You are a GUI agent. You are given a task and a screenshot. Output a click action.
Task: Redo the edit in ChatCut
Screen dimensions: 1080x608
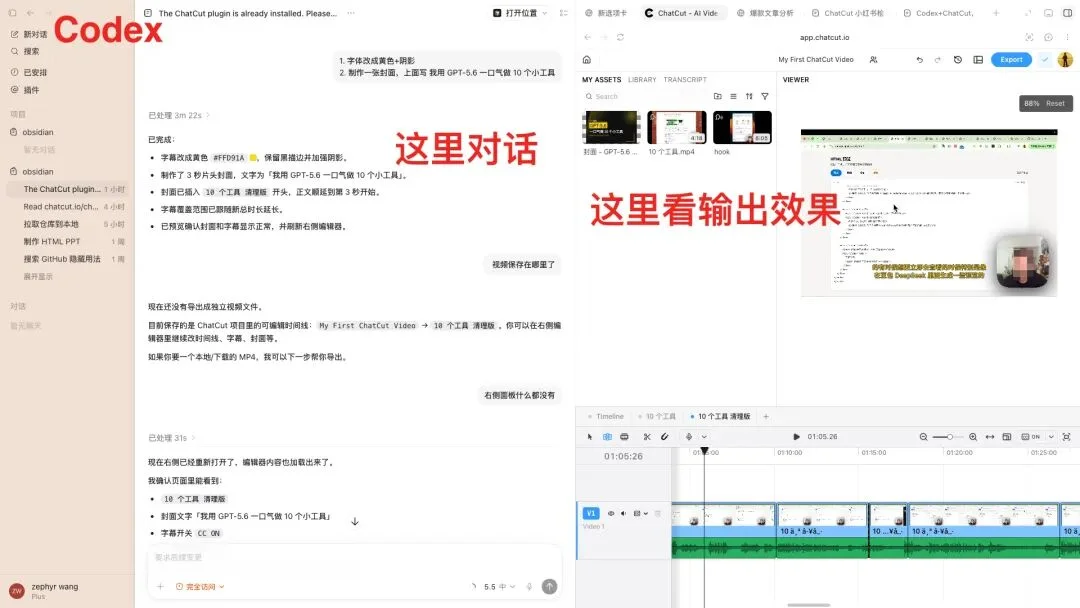pos(937,60)
